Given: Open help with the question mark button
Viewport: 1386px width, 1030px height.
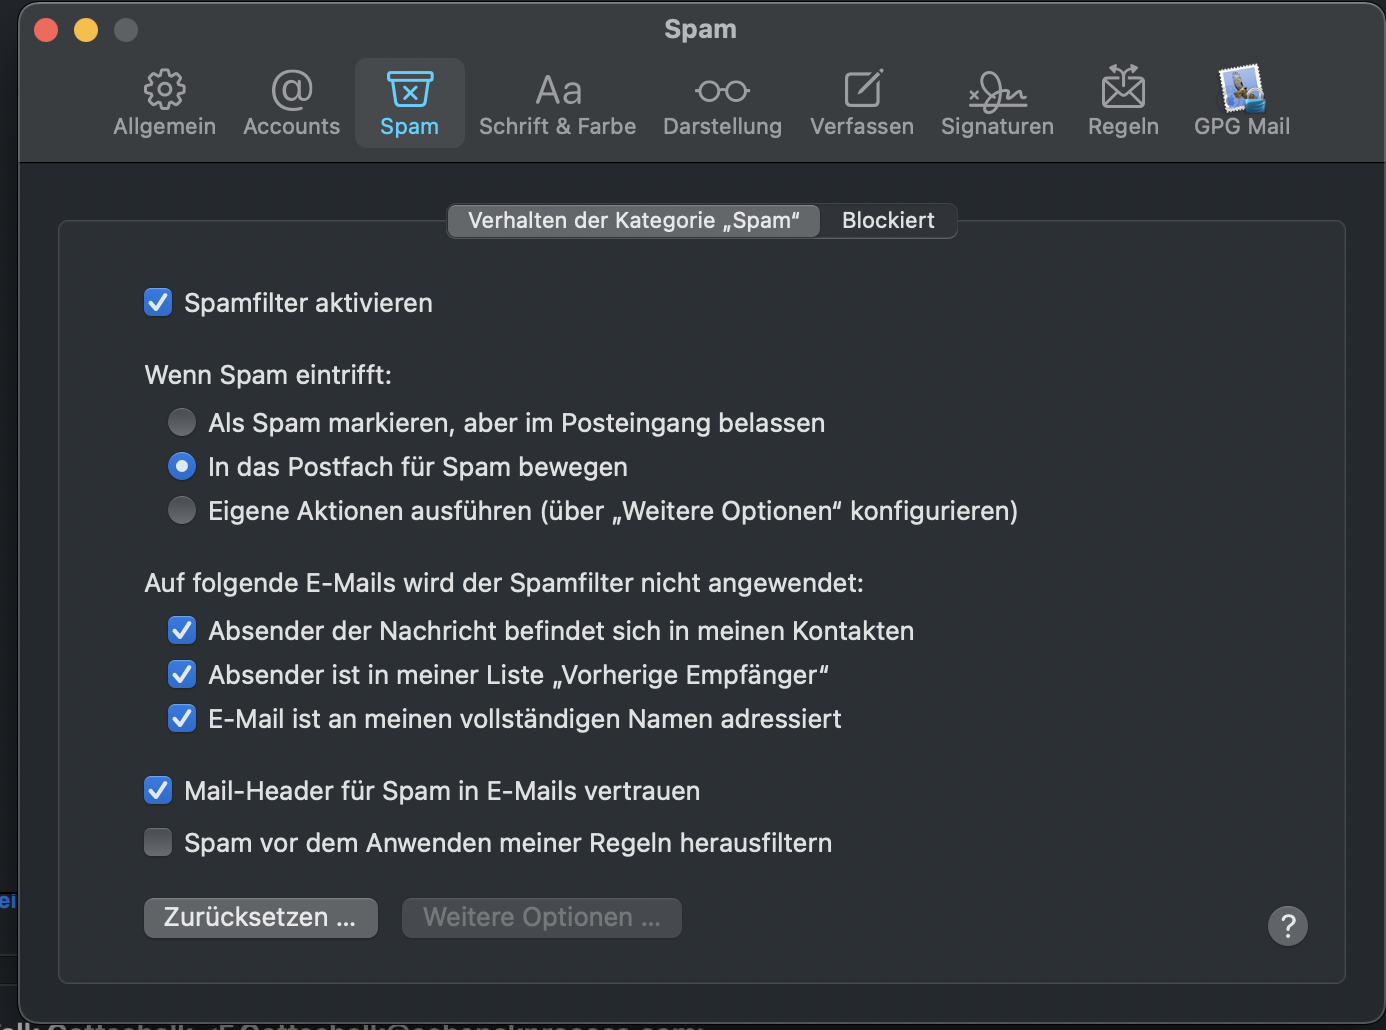Looking at the screenshot, I should click(x=1287, y=925).
